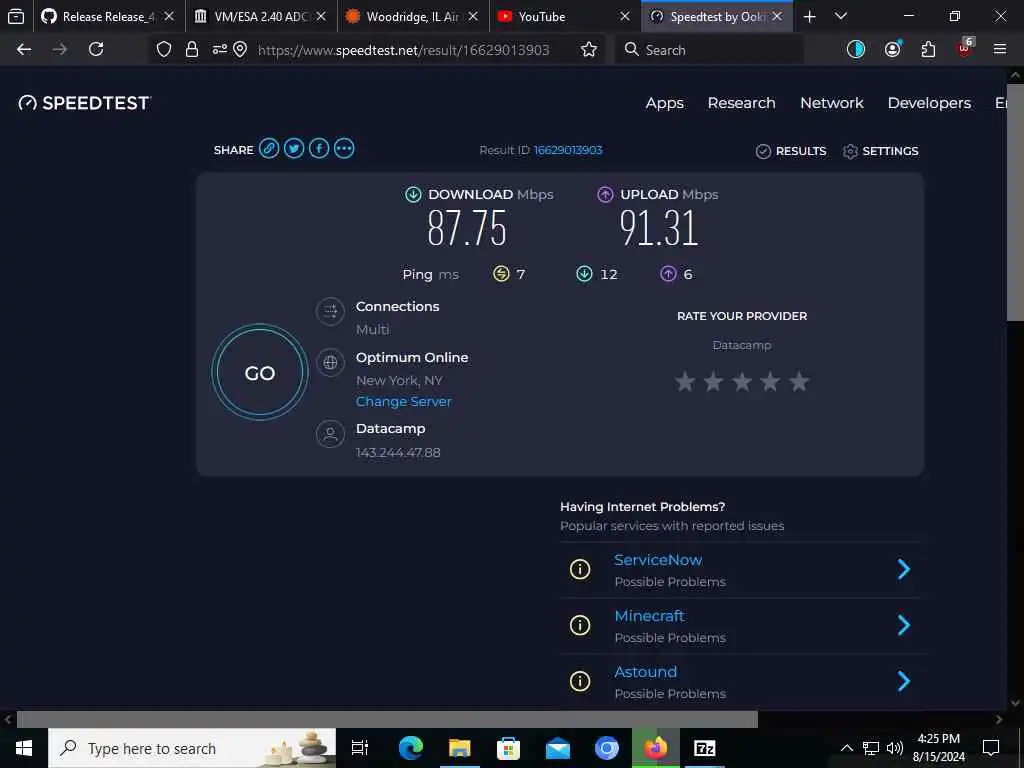1024x768 pixels.
Task: Start a new test with GO button
Action: click(260, 372)
